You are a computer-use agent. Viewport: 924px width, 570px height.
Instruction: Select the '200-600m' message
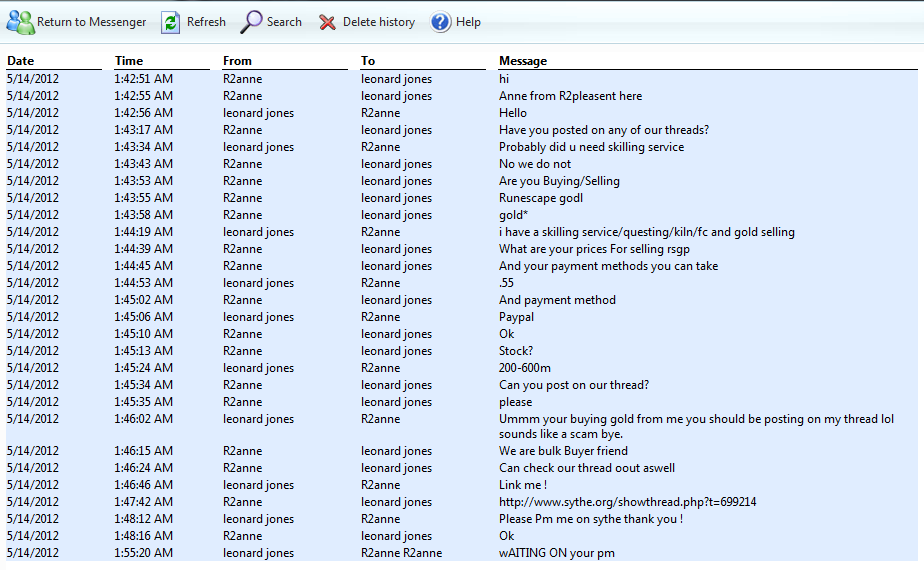524,368
